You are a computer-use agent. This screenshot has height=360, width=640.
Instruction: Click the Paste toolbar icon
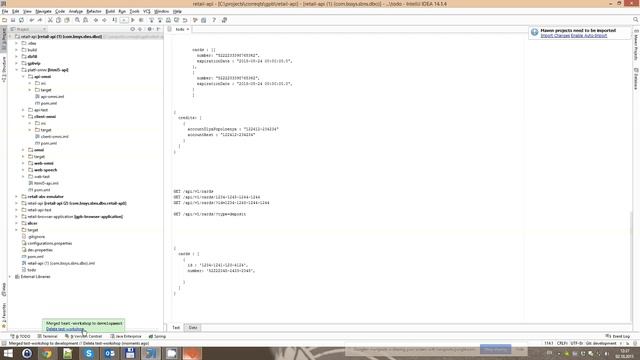coord(67,20)
